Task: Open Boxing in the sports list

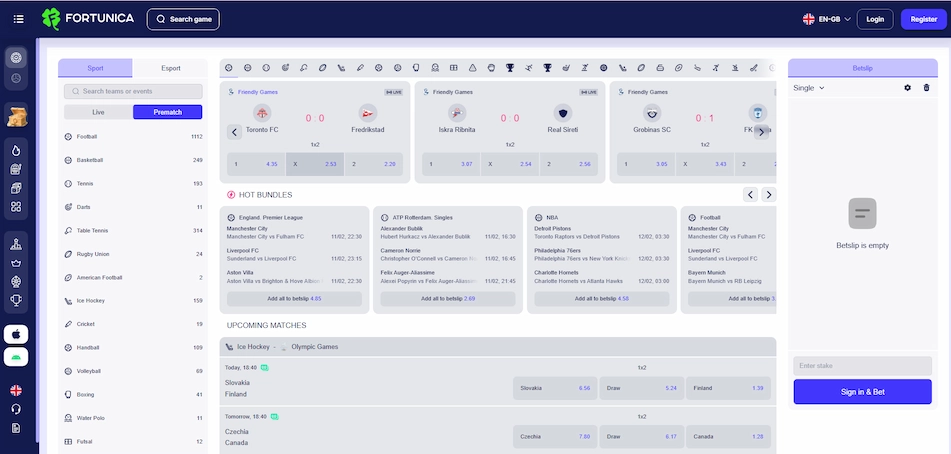Action: pos(133,395)
